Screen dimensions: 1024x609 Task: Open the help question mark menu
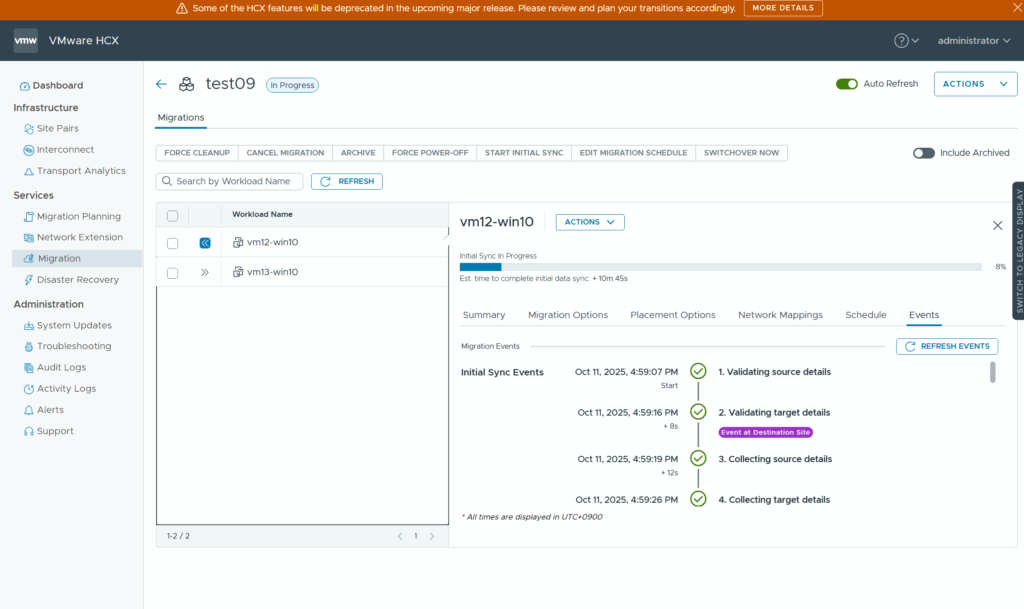[906, 41]
